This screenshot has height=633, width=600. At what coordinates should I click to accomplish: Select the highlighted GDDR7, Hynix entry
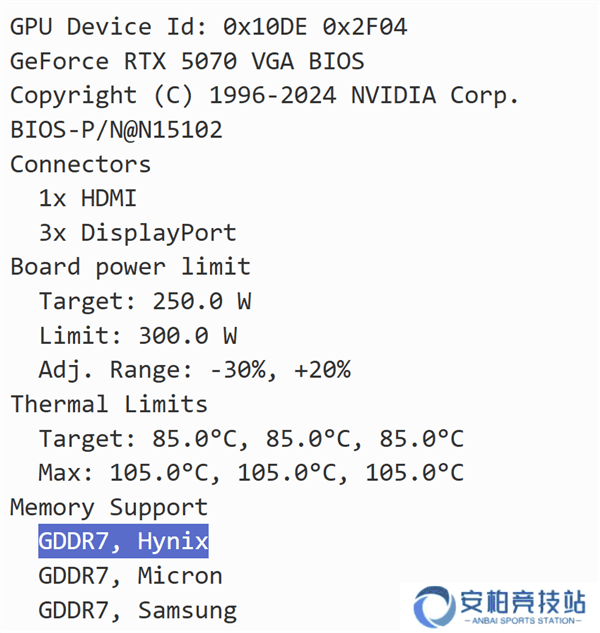point(123,541)
